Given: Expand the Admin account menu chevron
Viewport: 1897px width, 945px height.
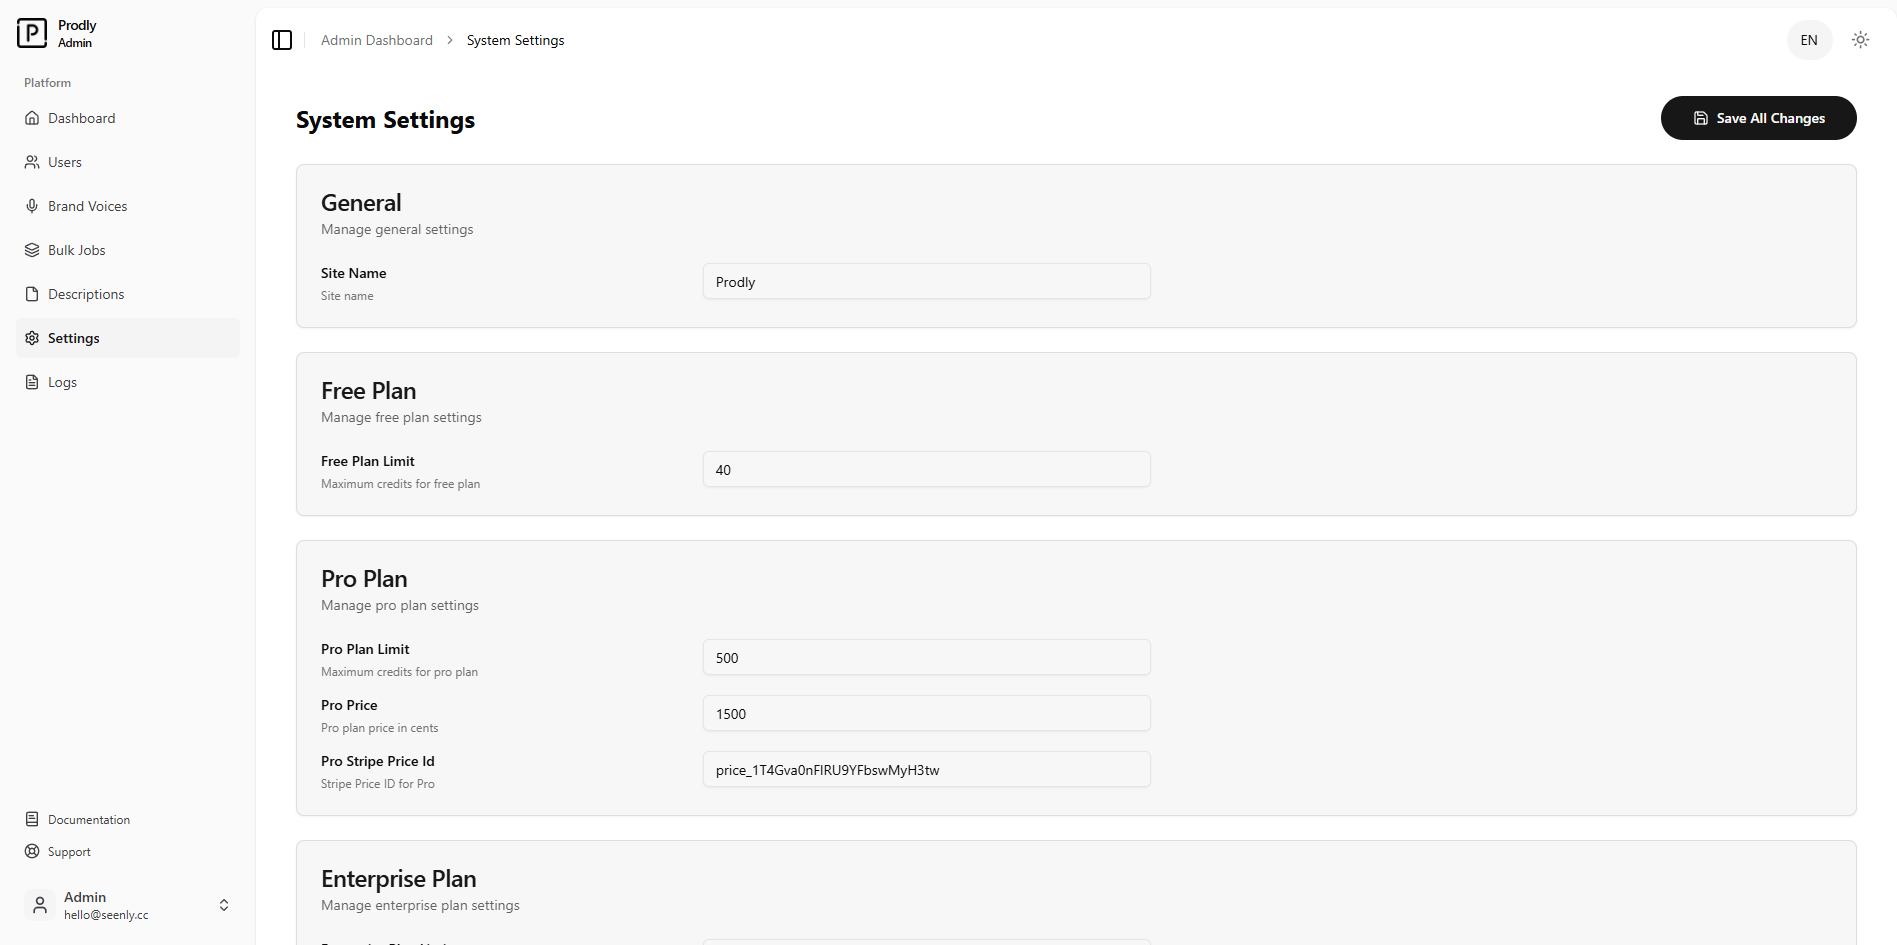Looking at the screenshot, I should click(x=224, y=905).
